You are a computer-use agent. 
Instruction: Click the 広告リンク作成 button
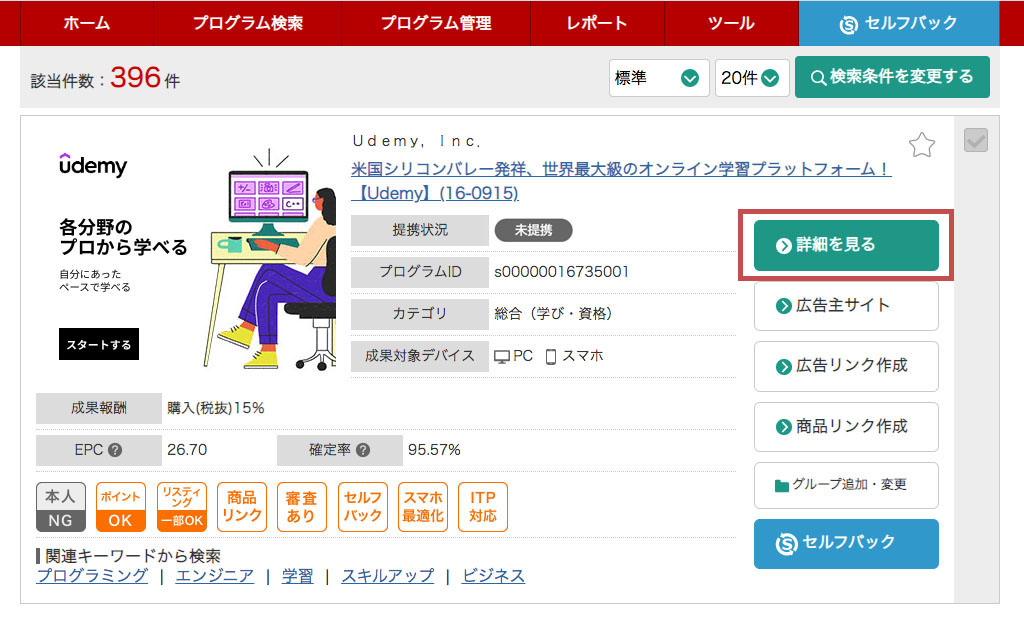pos(846,366)
